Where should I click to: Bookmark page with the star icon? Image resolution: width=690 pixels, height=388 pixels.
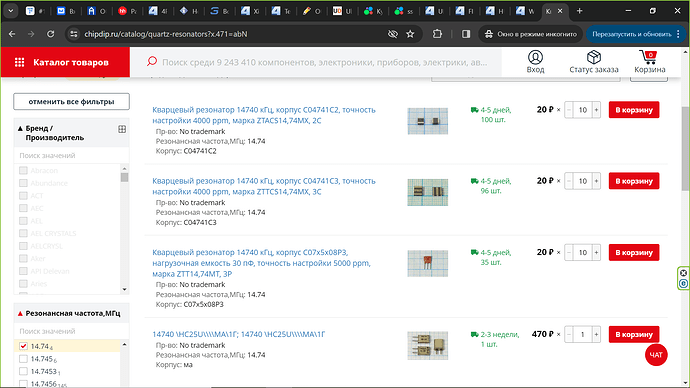point(410,34)
